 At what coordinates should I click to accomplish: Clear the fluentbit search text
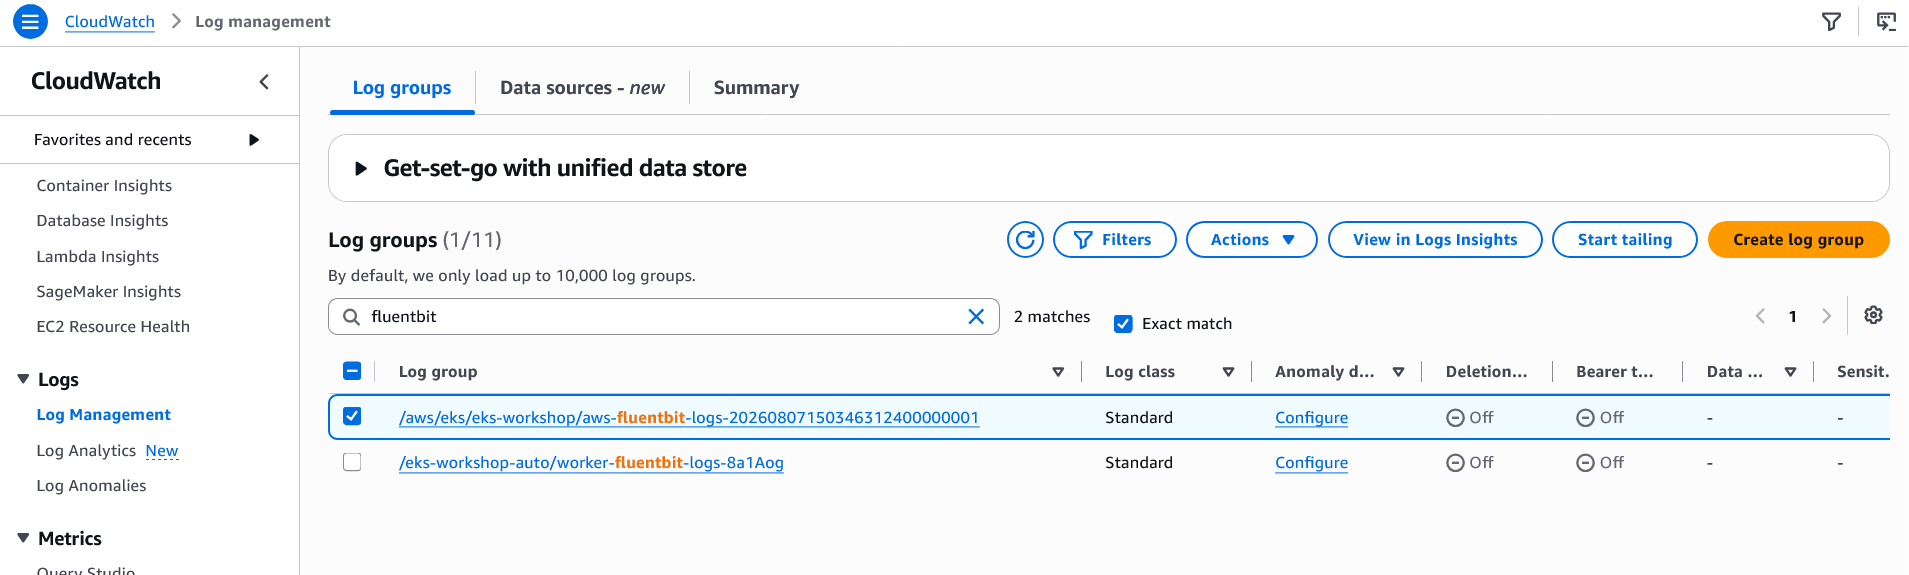976,317
